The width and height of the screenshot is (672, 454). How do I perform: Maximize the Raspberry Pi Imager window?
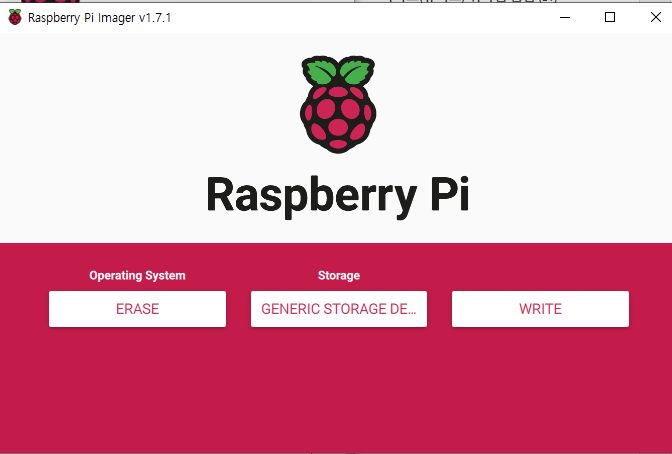pyautogui.click(x=610, y=17)
